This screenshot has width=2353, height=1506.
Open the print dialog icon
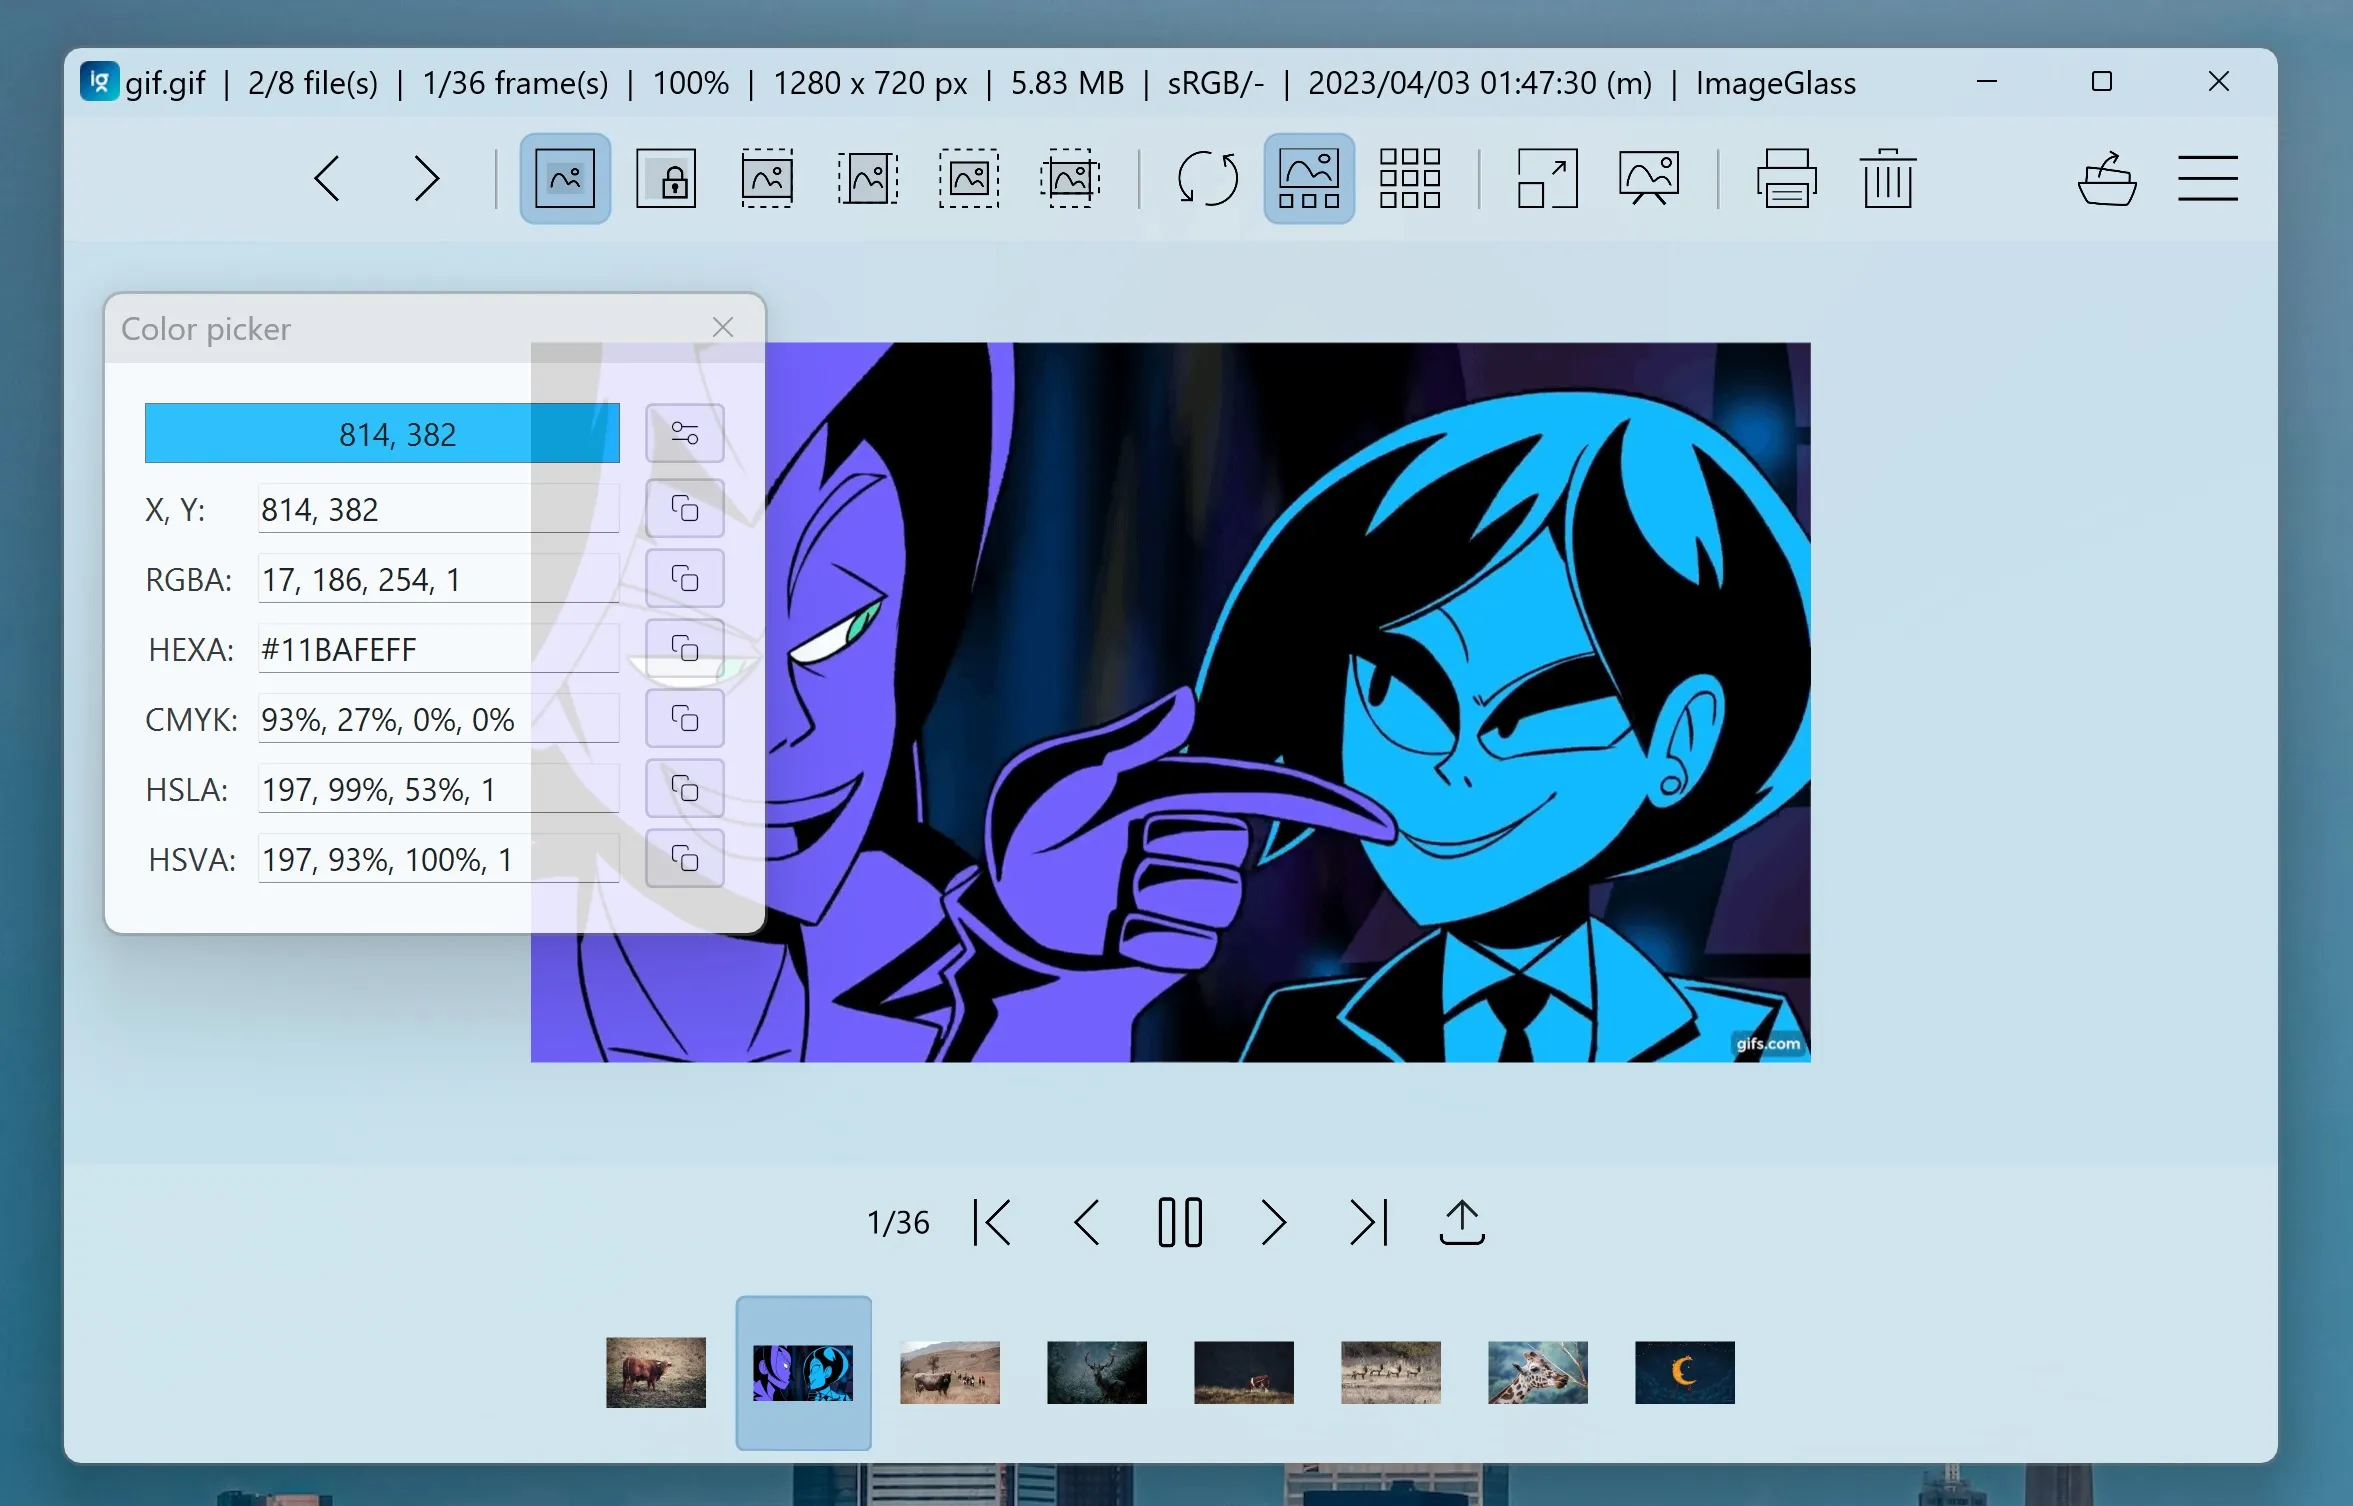1786,179
